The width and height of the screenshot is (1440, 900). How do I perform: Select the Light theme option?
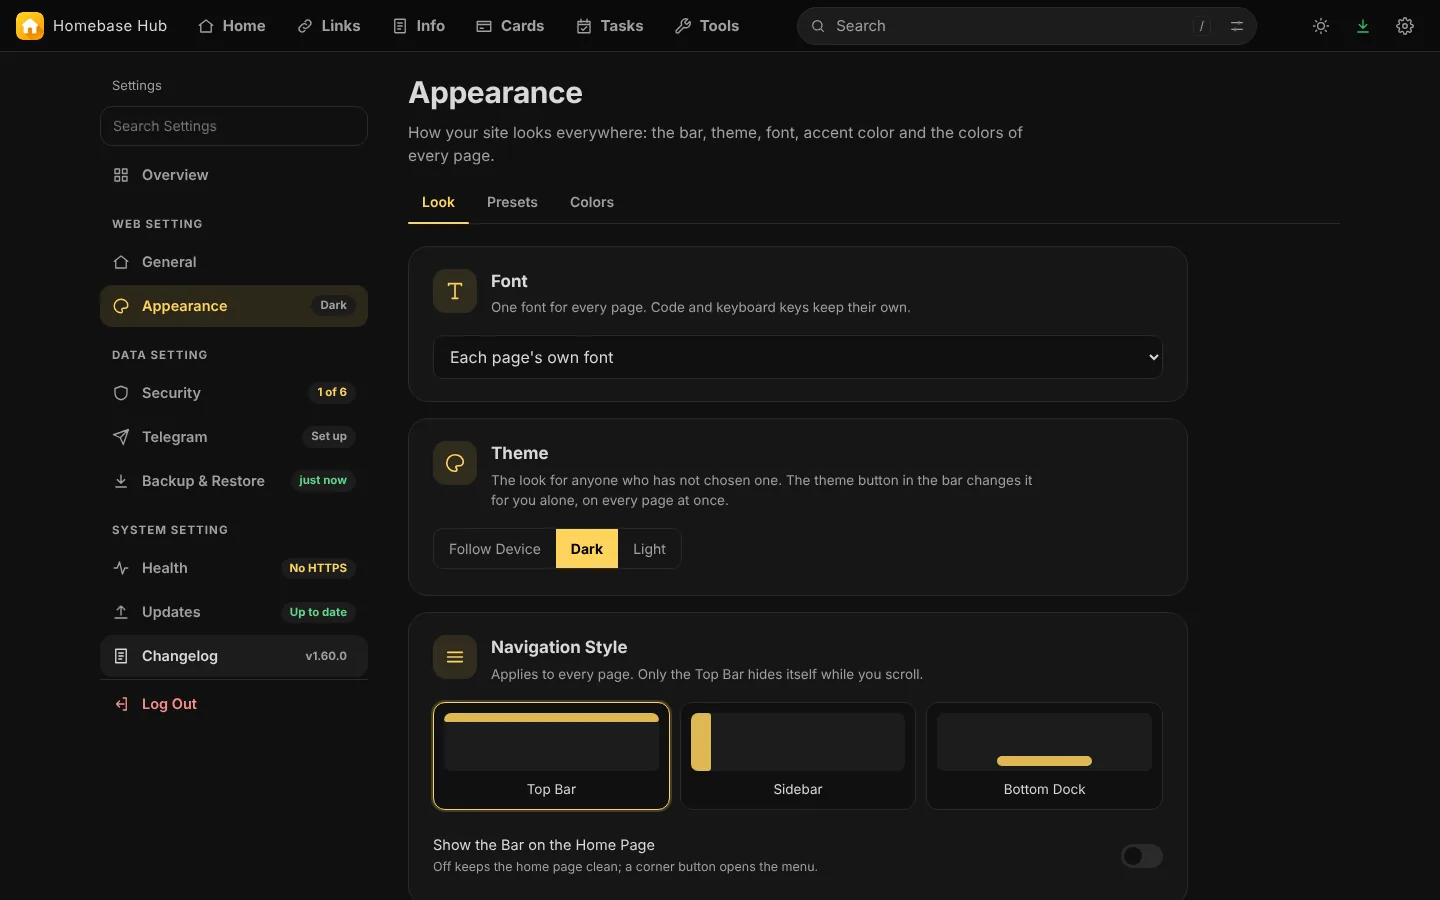point(649,549)
